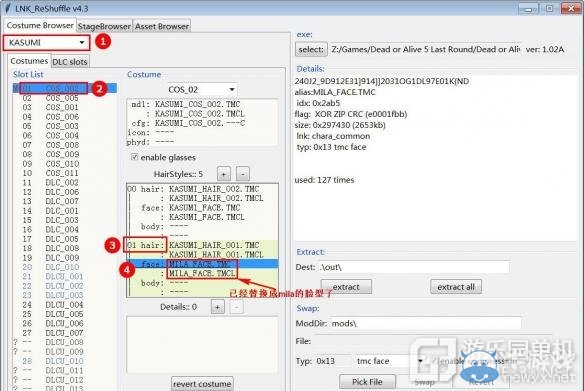The image size is (584, 391).
Task: Add a hairstyle with the plus button
Action: [223, 174]
